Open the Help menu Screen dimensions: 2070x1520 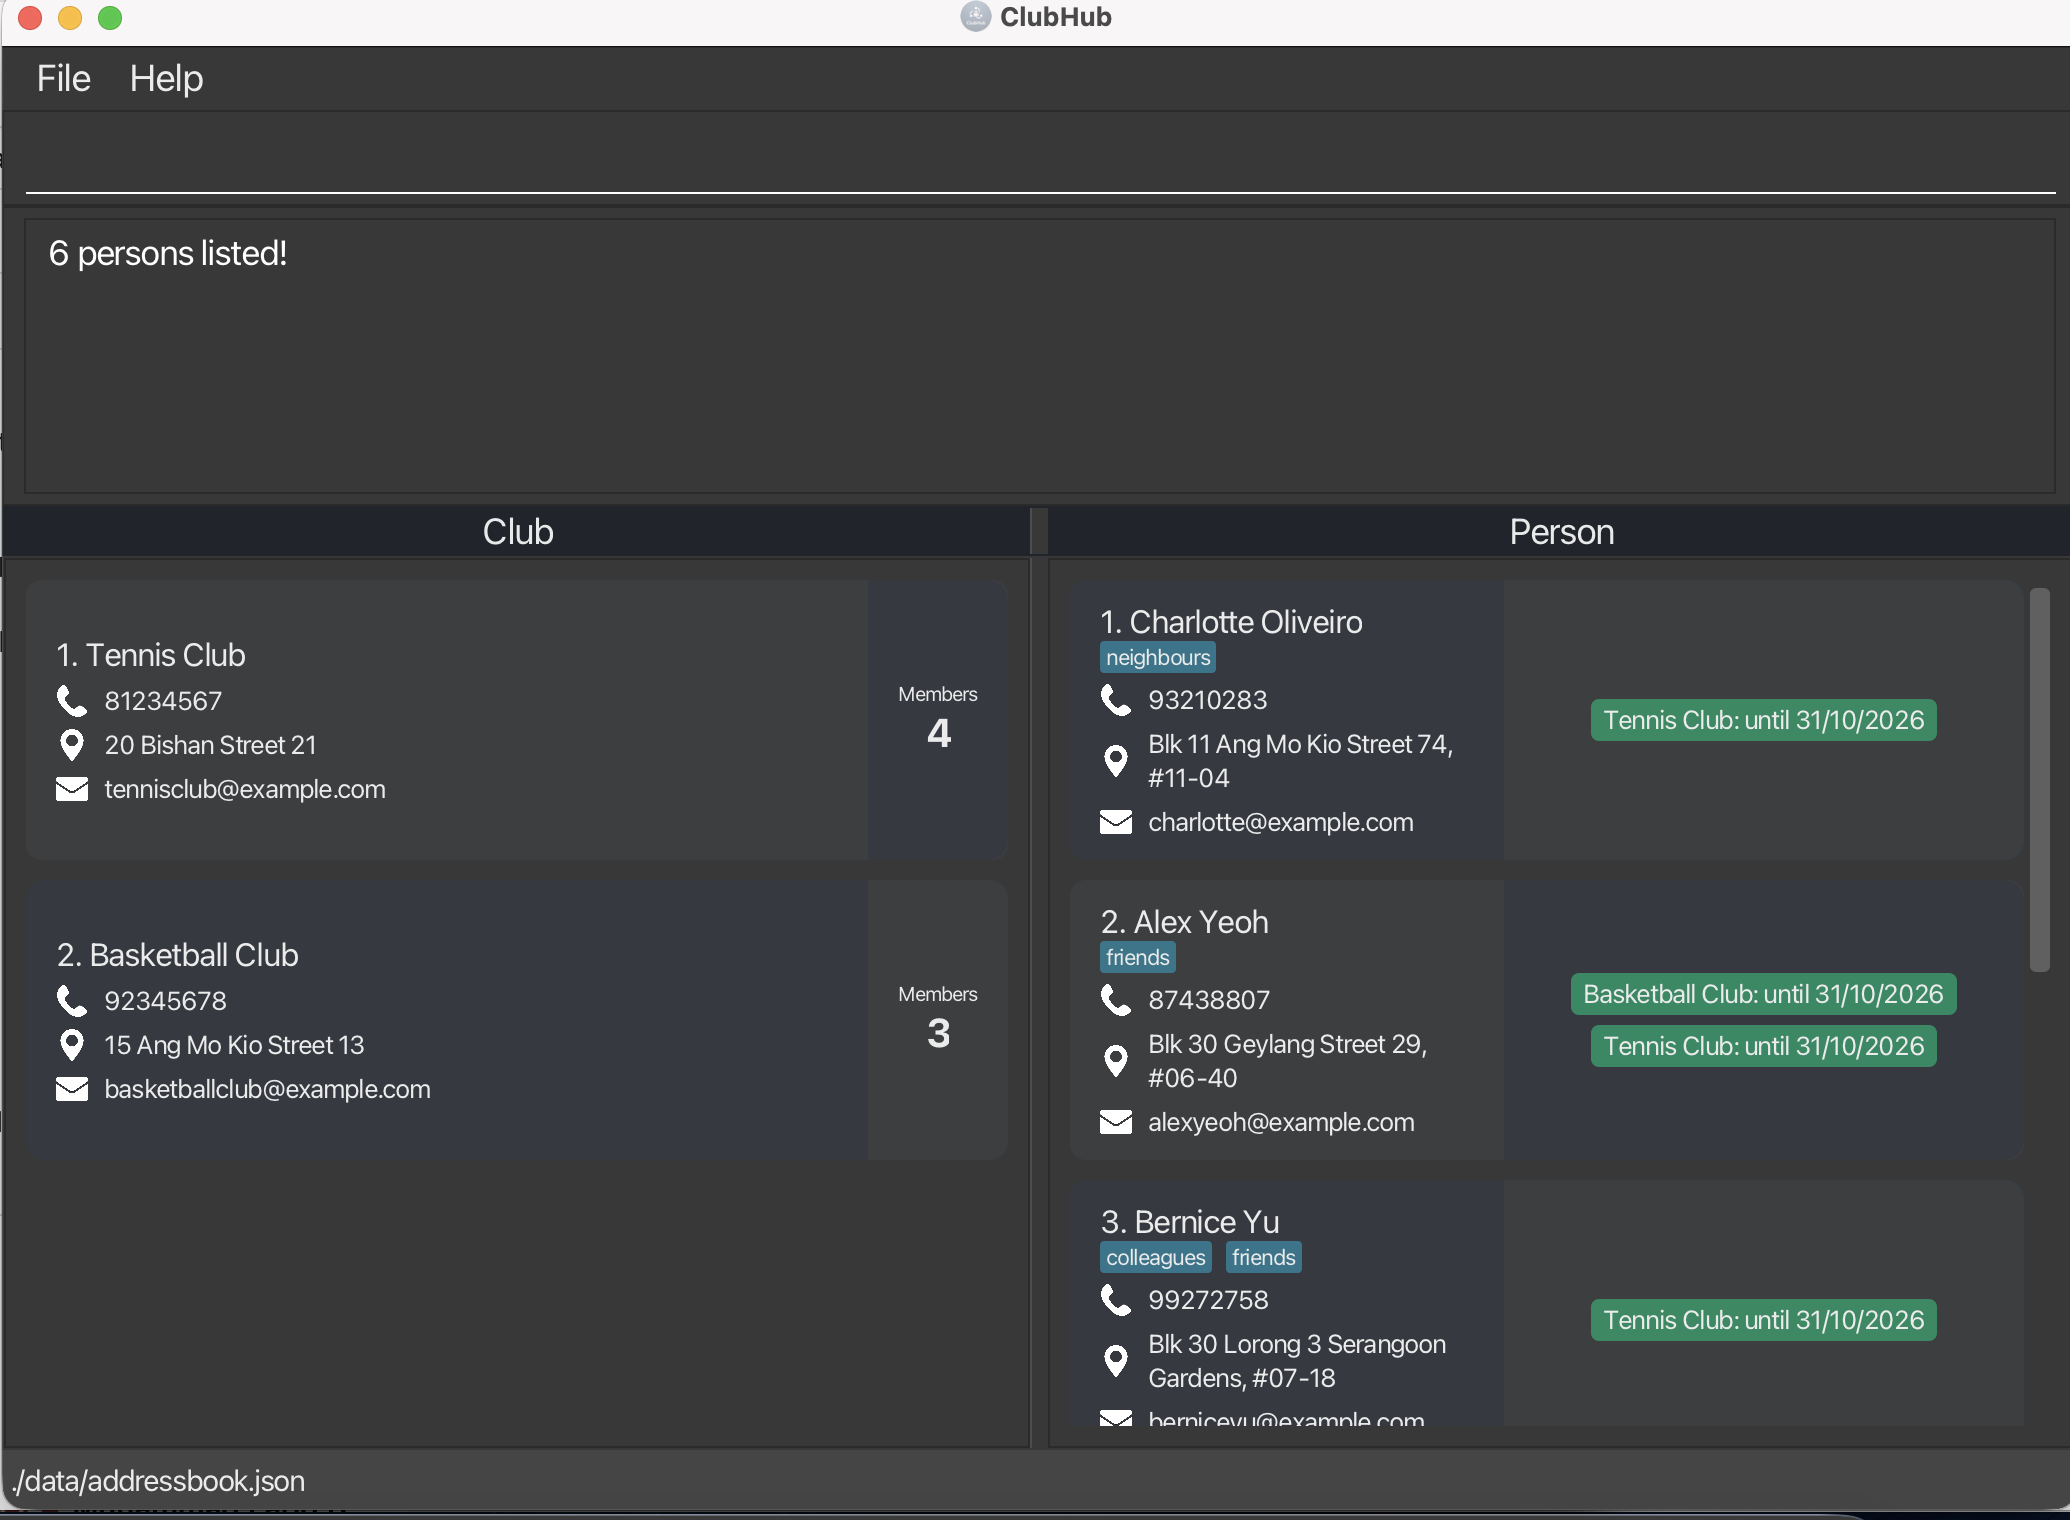coord(166,79)
